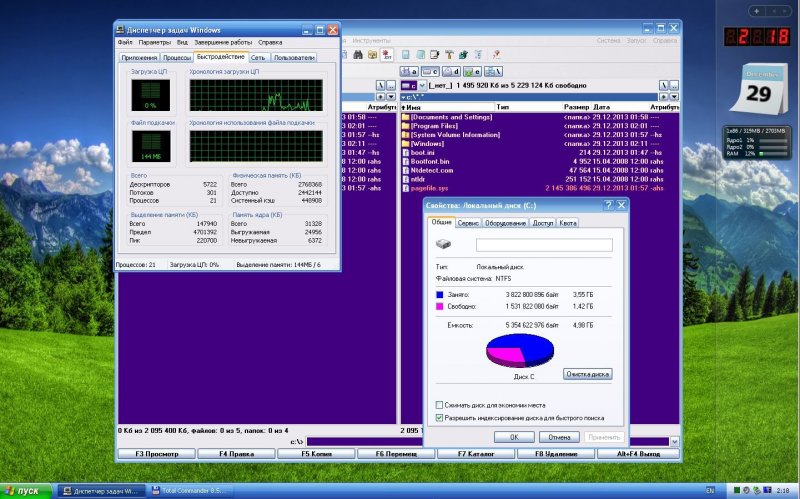Click the disk C pie chart
The image size is (800, 499).
point(520,351)
